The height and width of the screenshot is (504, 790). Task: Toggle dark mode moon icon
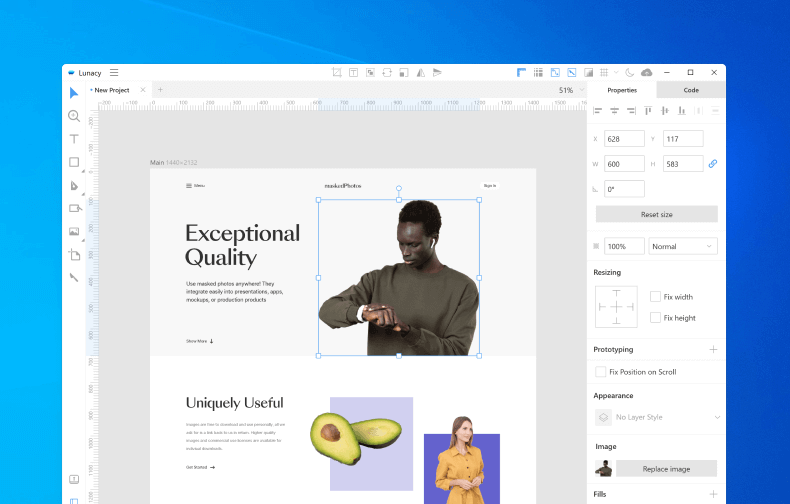[630, 73]
